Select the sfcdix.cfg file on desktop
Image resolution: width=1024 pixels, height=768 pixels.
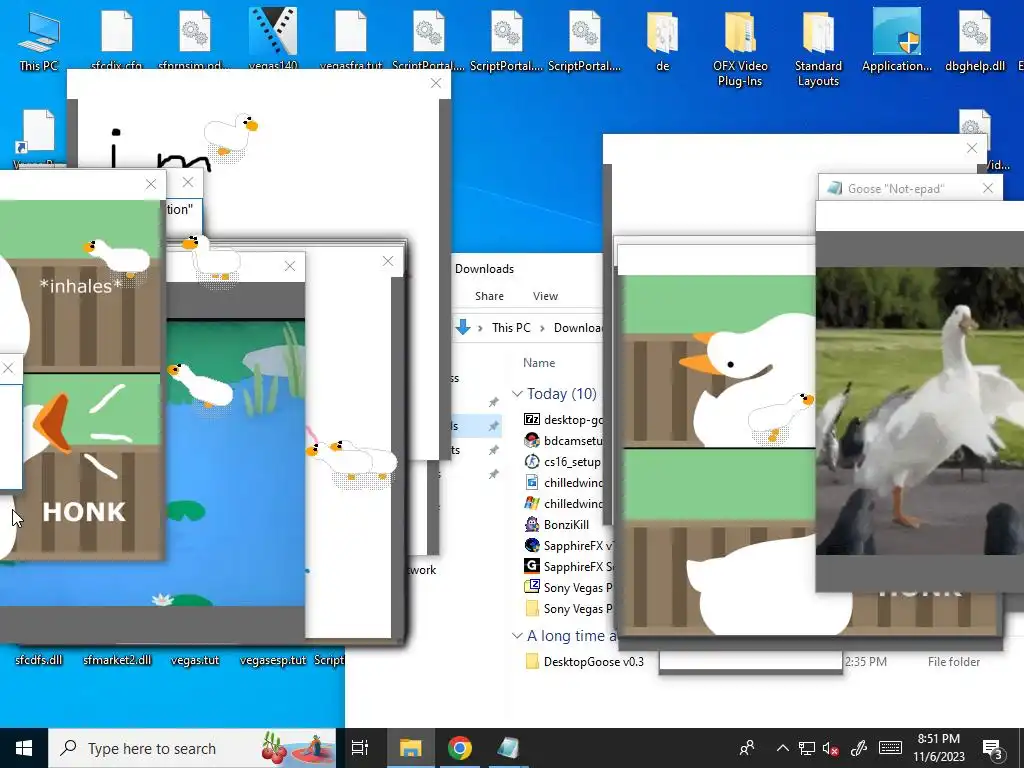tap(117, 38)
